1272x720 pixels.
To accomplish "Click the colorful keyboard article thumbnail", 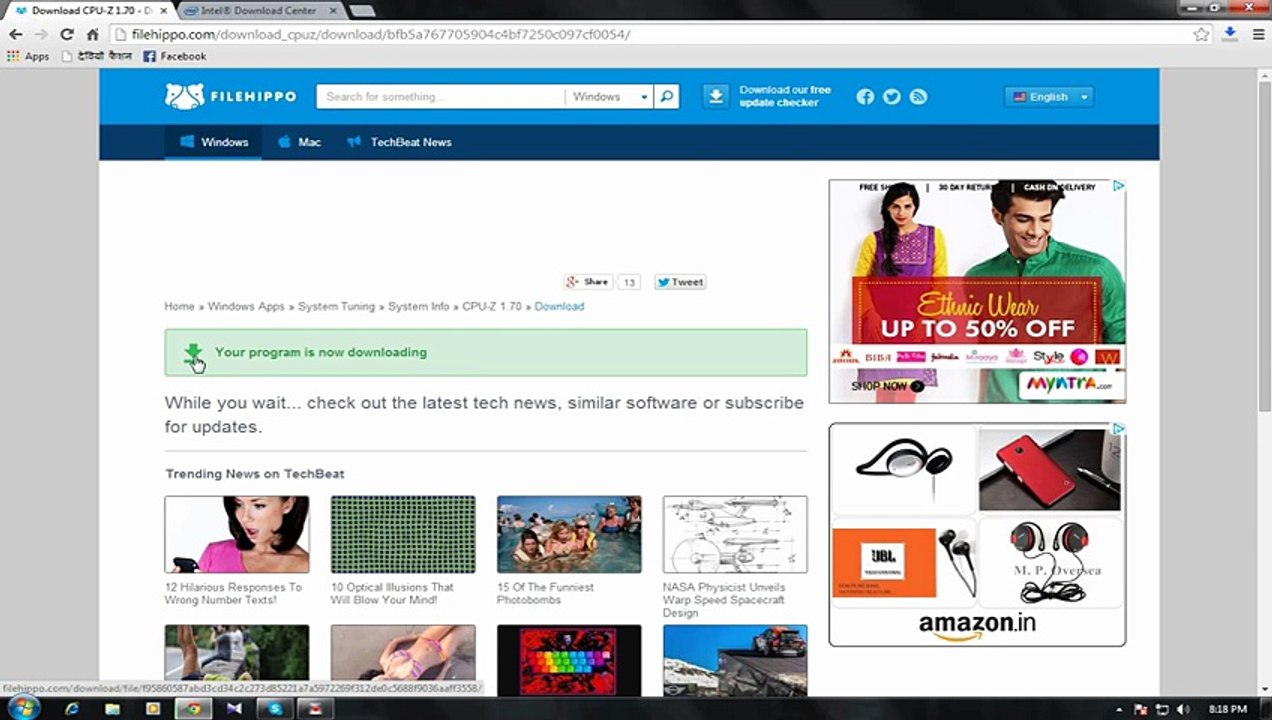I will tap(569, 660).
